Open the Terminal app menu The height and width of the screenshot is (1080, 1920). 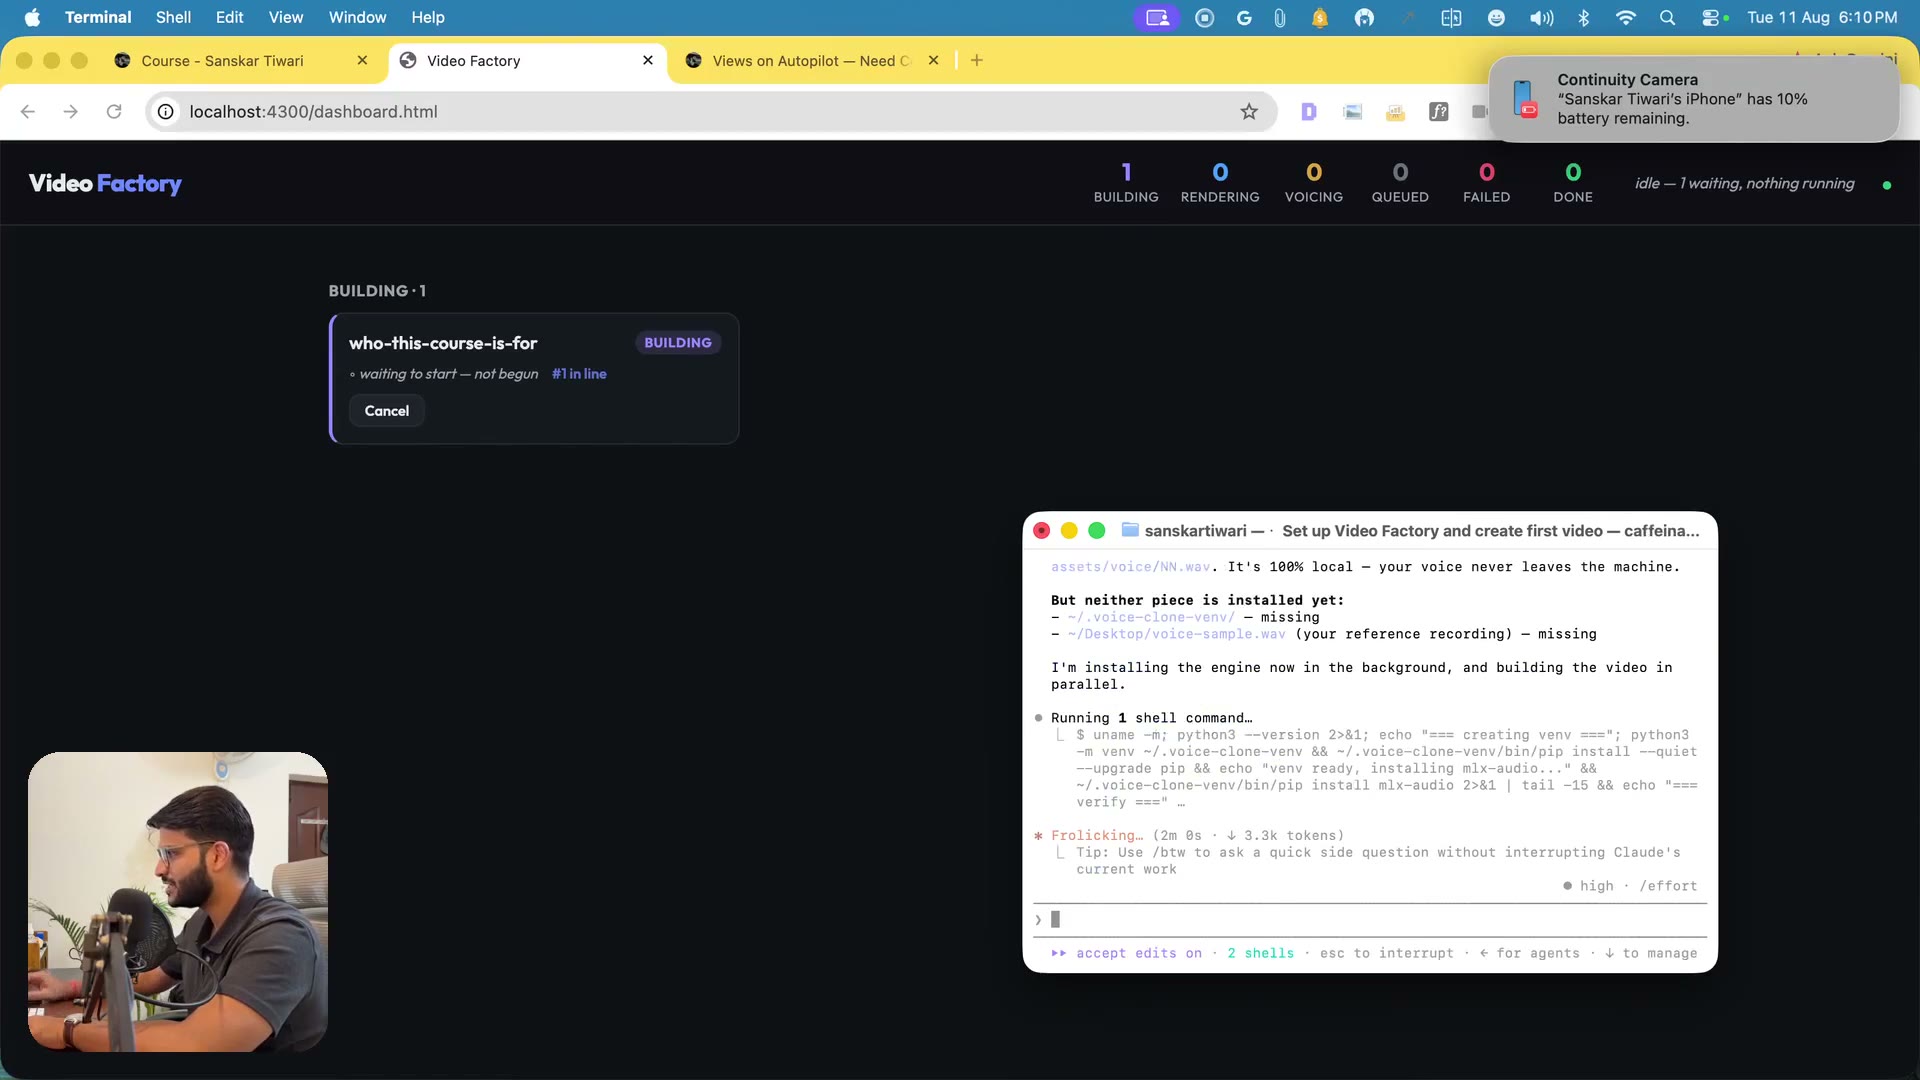point(98,17)
